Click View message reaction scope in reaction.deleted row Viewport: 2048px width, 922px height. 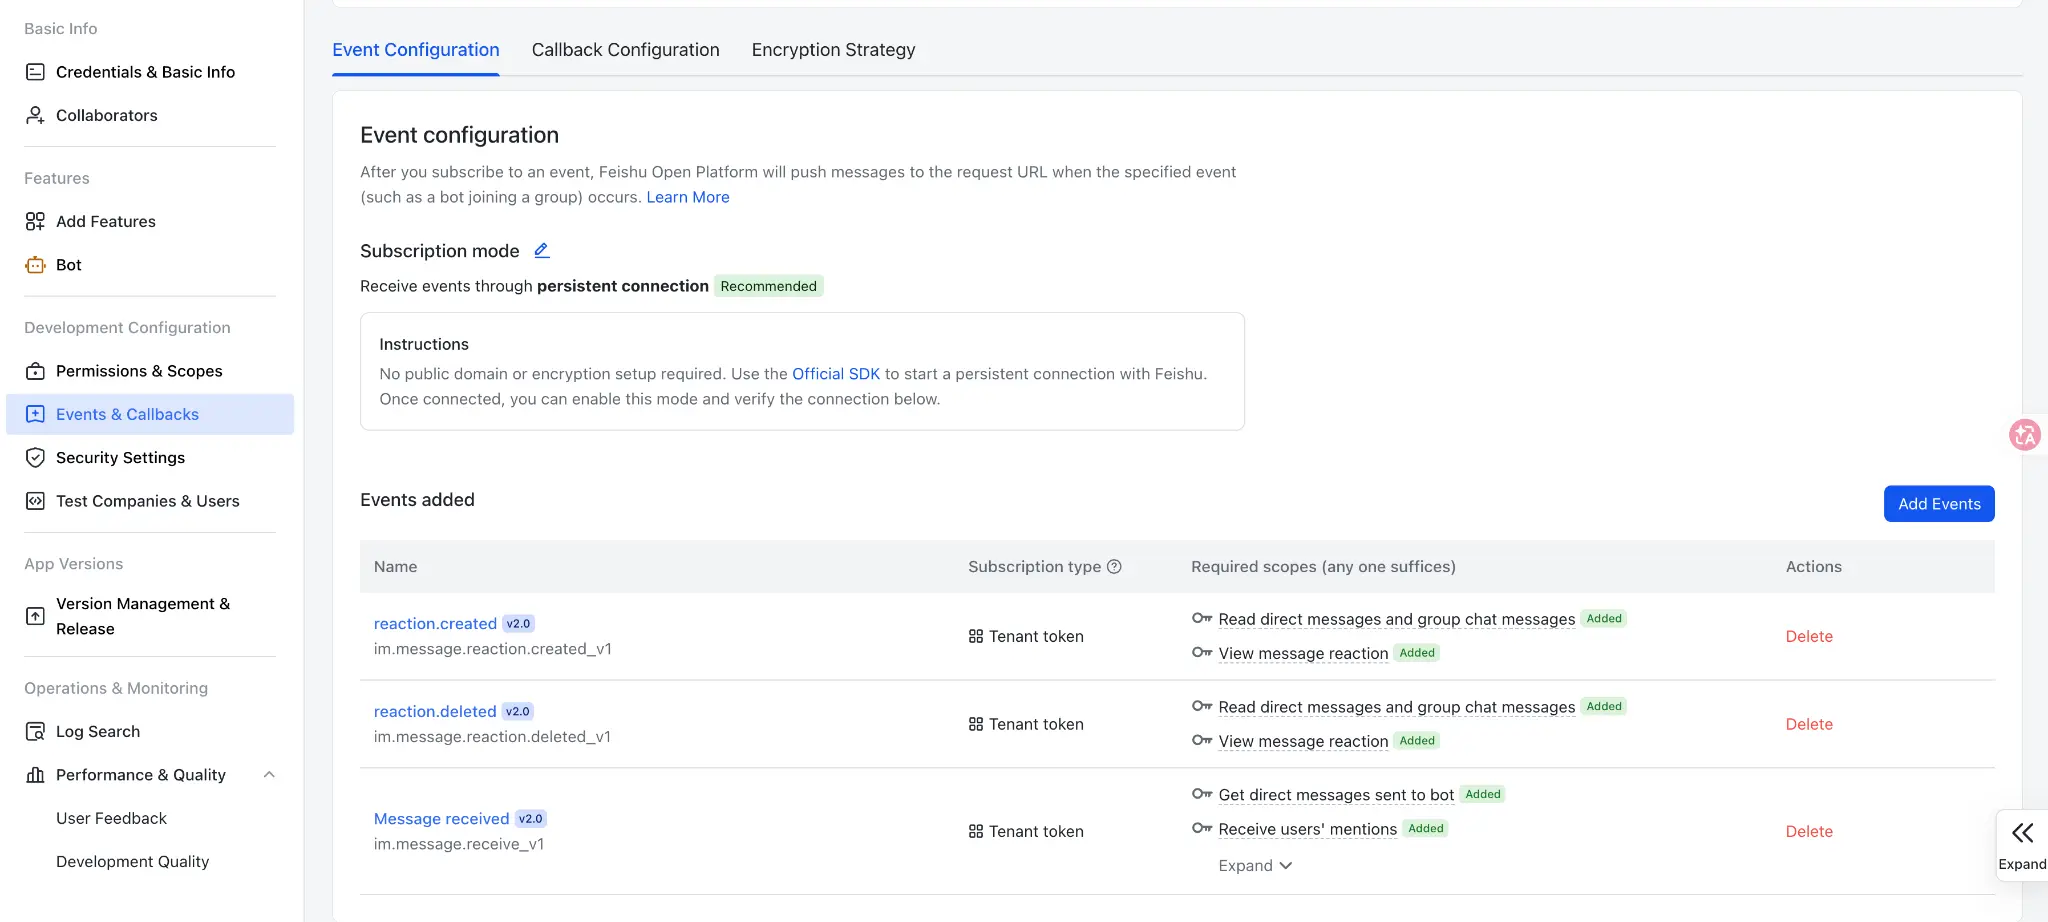click(x=1303, y=741)
